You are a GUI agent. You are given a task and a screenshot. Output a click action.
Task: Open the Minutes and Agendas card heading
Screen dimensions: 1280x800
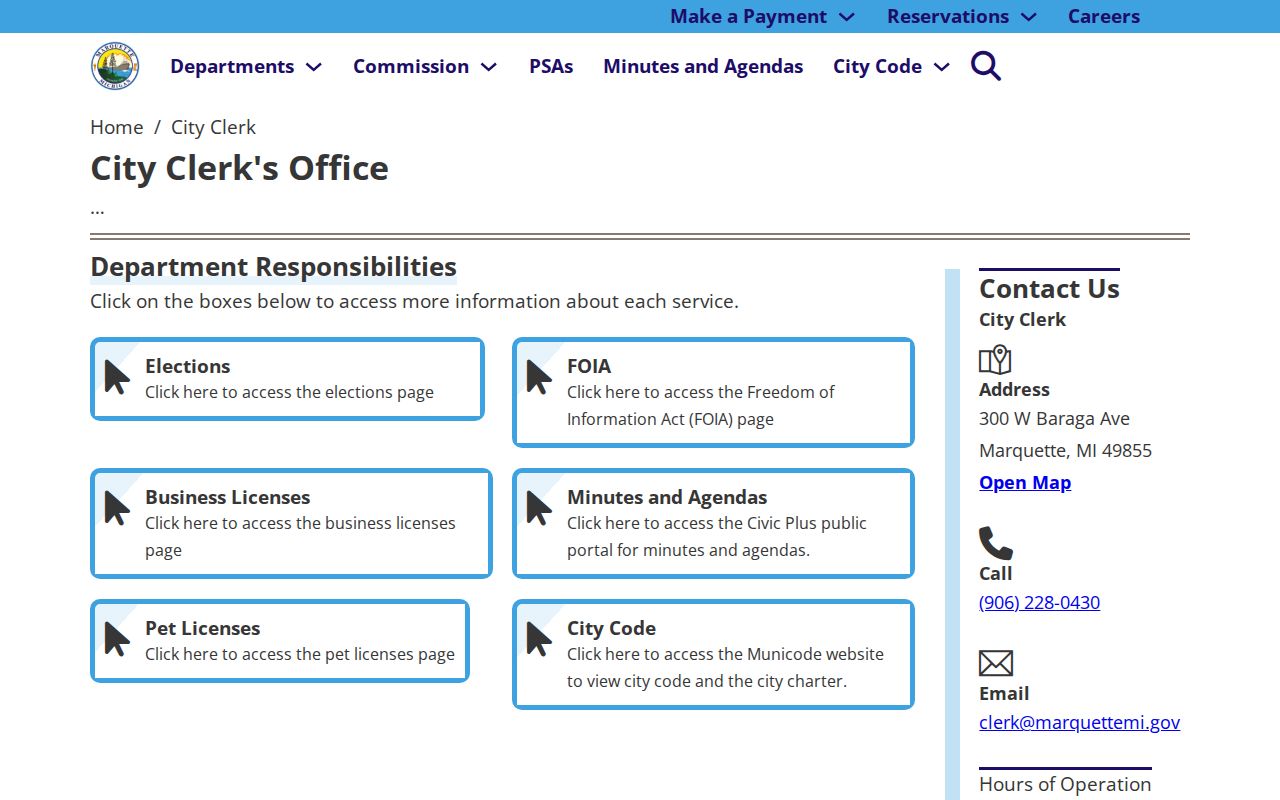point(667,497)
